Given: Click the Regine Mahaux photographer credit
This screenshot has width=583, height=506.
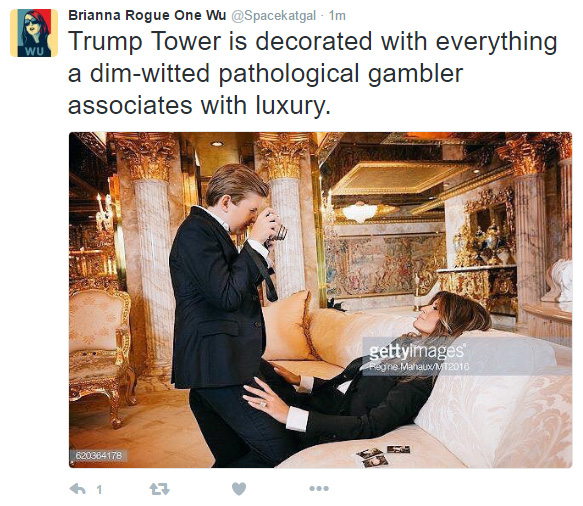Looking at the screenshot, I should (419, 367).
